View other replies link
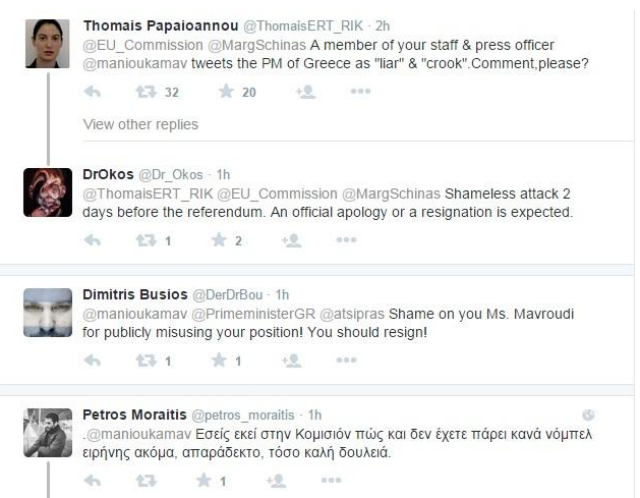This screenshot has width=640, height=498. (125, 125)
